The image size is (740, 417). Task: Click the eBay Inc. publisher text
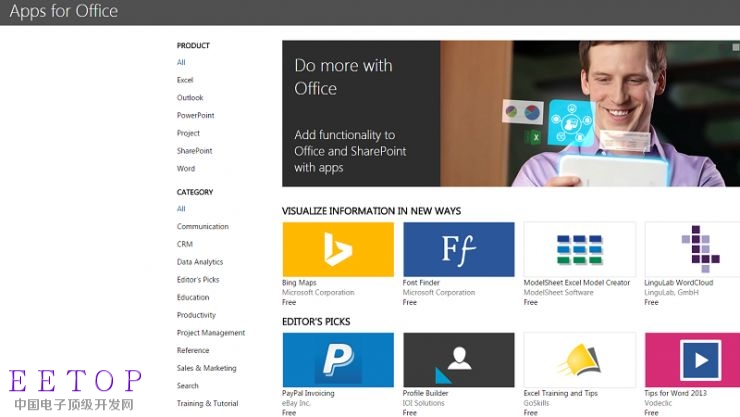[296, 403]
